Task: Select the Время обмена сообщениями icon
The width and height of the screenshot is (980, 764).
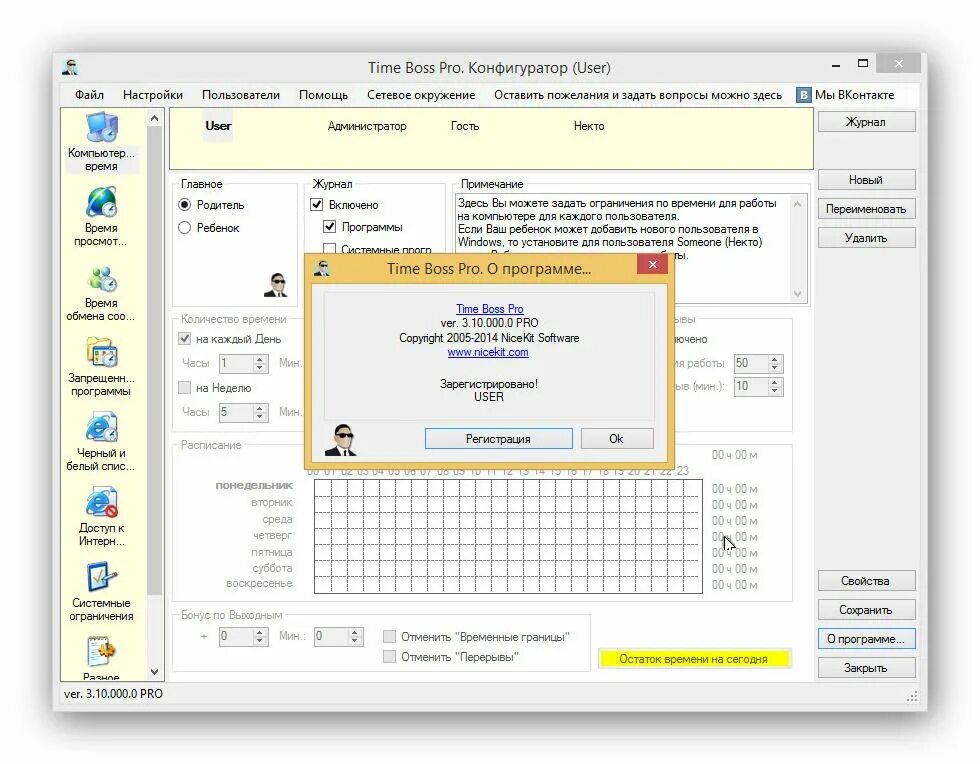Action: [x=101, y=293]
